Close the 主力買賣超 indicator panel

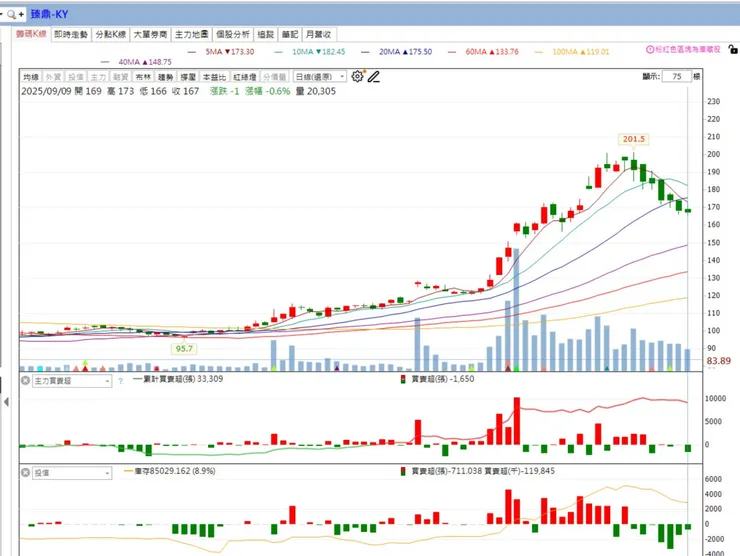pyautogui.click(x=25, y=380)
